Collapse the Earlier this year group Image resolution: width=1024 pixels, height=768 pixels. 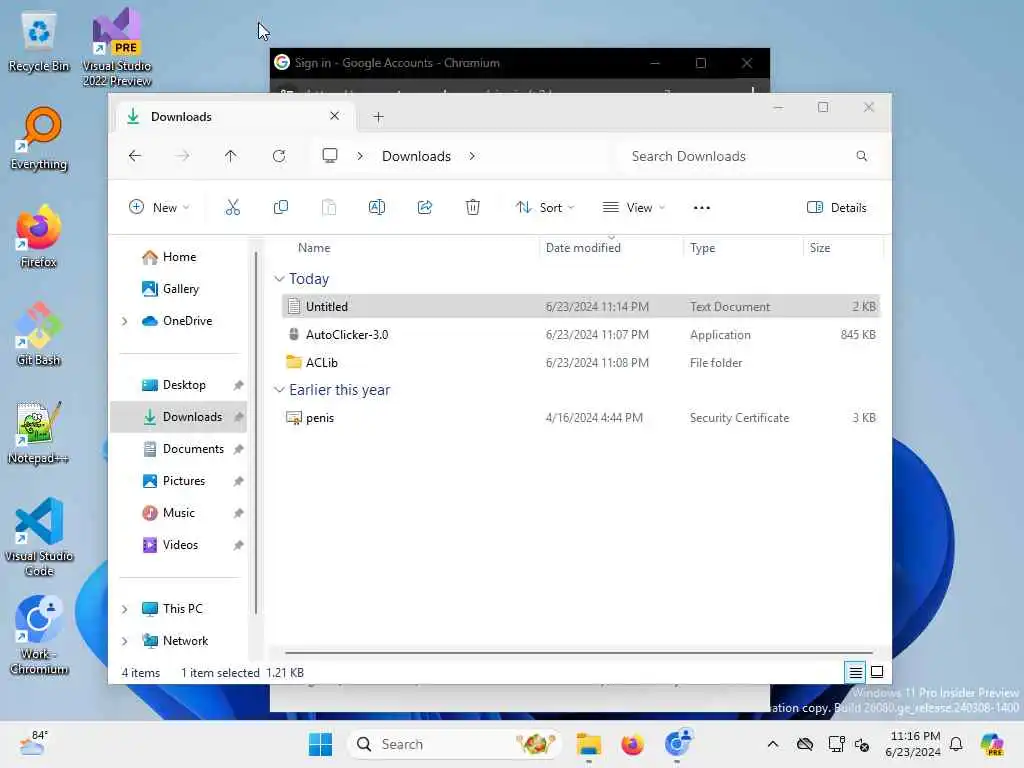click(x=280, y=390)
